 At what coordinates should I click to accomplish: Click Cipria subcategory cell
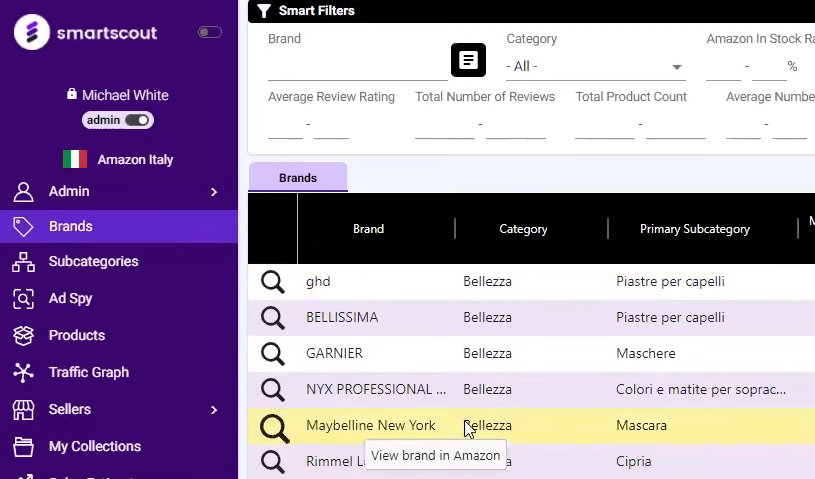(633, 461)
